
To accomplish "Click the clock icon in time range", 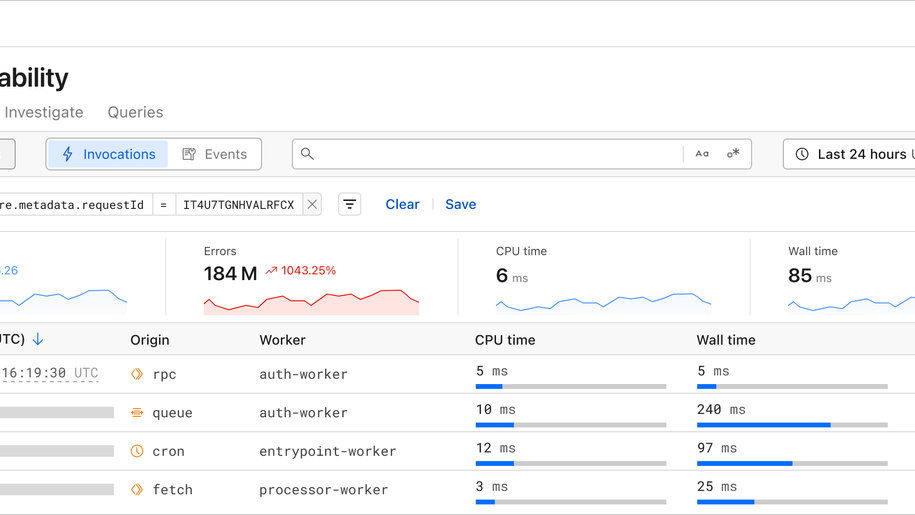I will (802, 154).
